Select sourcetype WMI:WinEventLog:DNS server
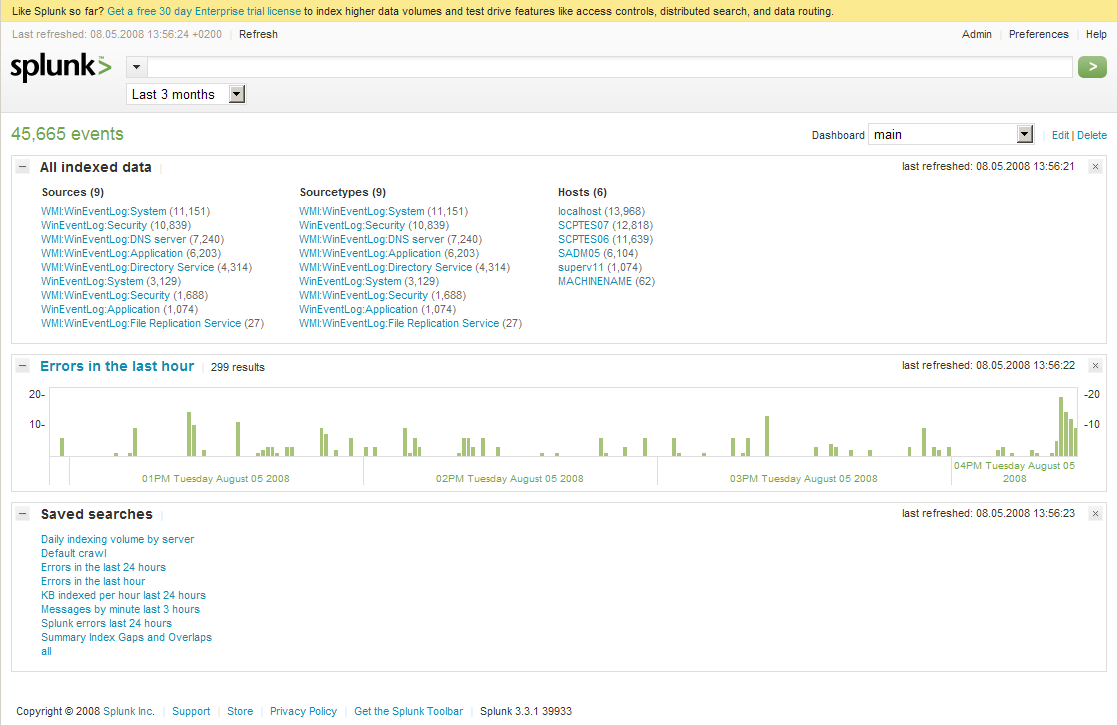Image resolution: width=1118 pixels, height=725 pixels. coord(371,240)
